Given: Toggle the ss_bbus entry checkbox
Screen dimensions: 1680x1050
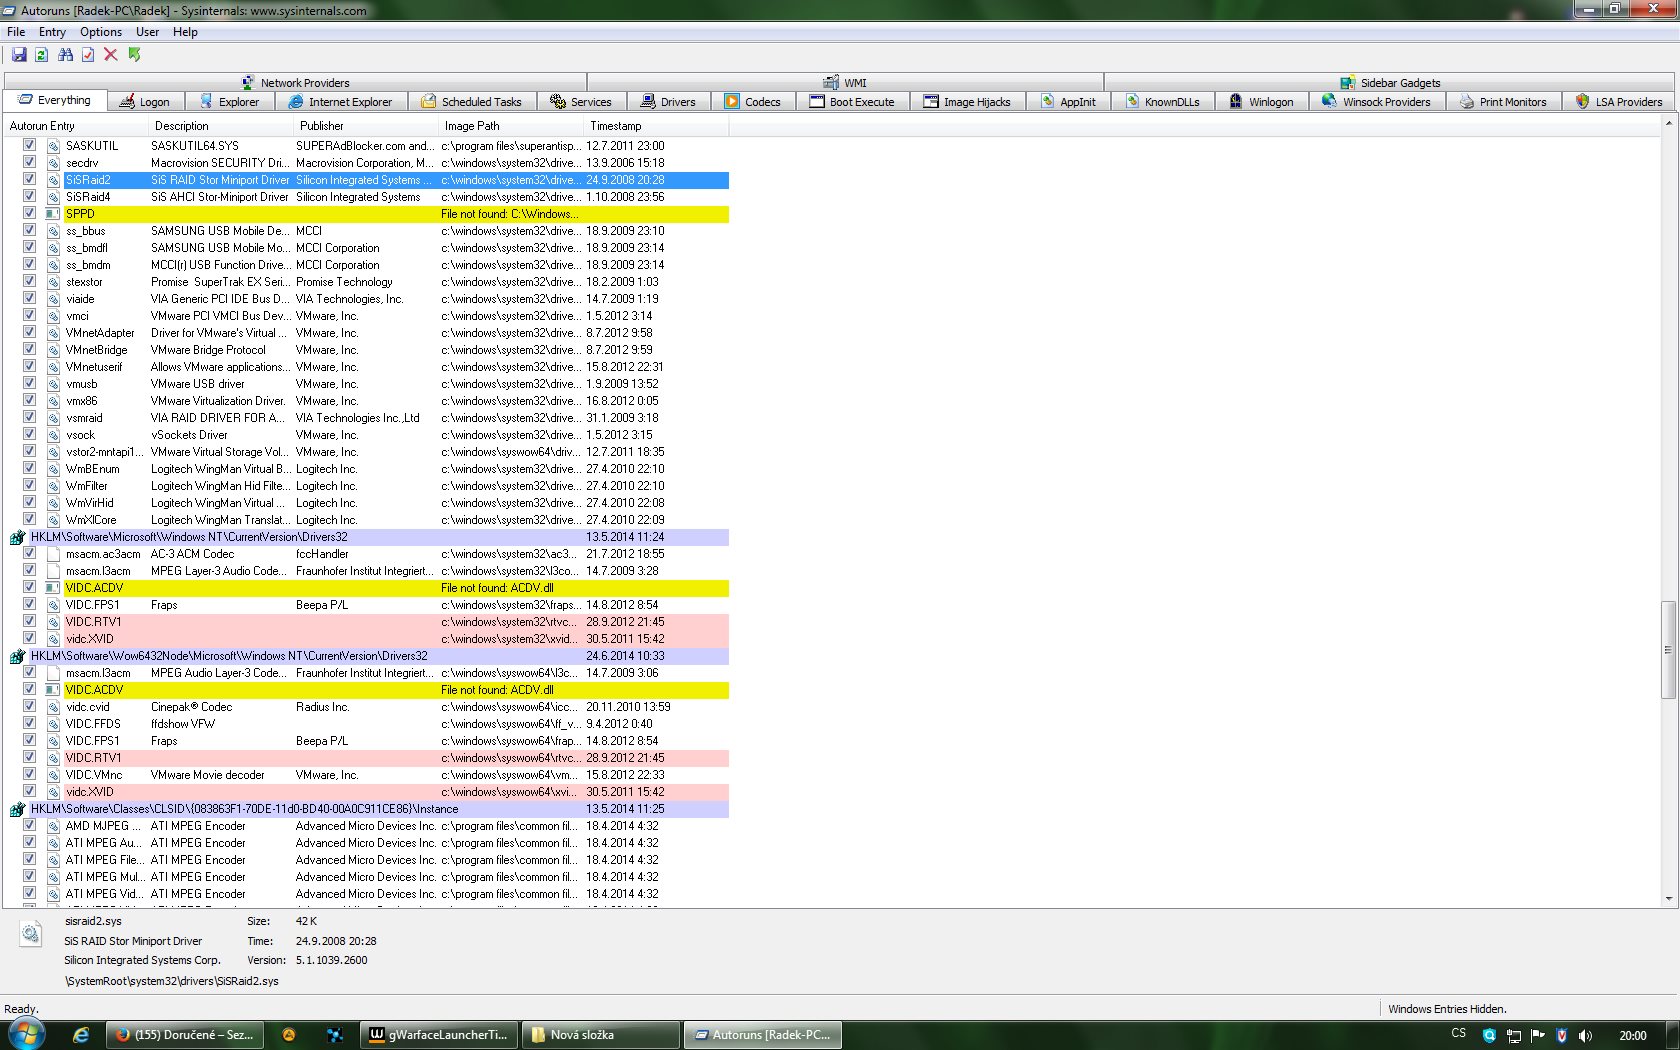Looking at the screenshot, I should click(29, 230).
